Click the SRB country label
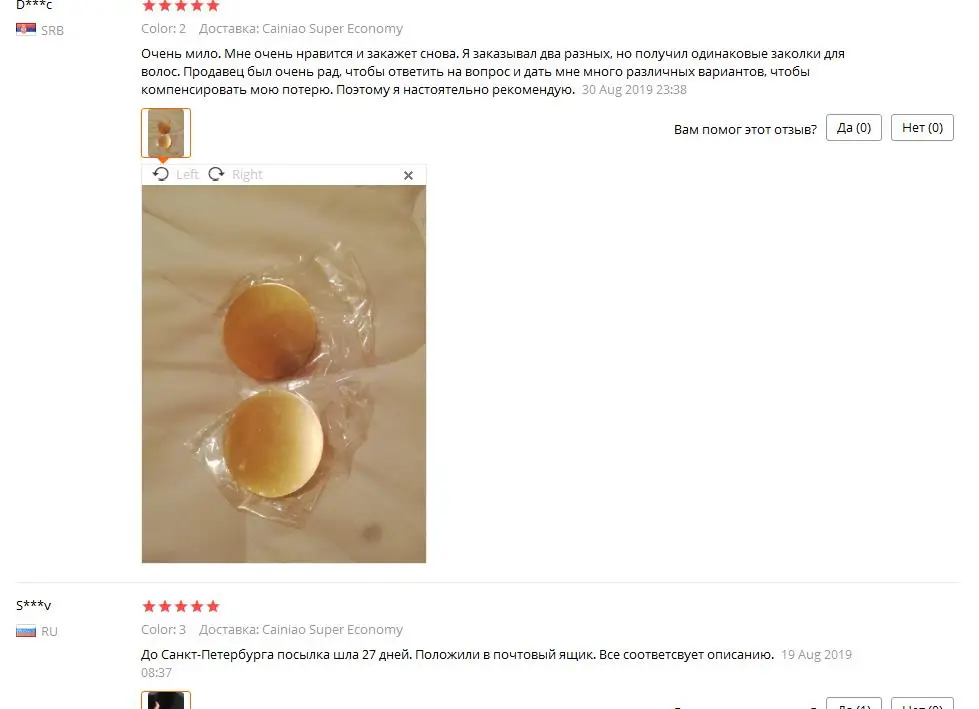 point(52,30)
